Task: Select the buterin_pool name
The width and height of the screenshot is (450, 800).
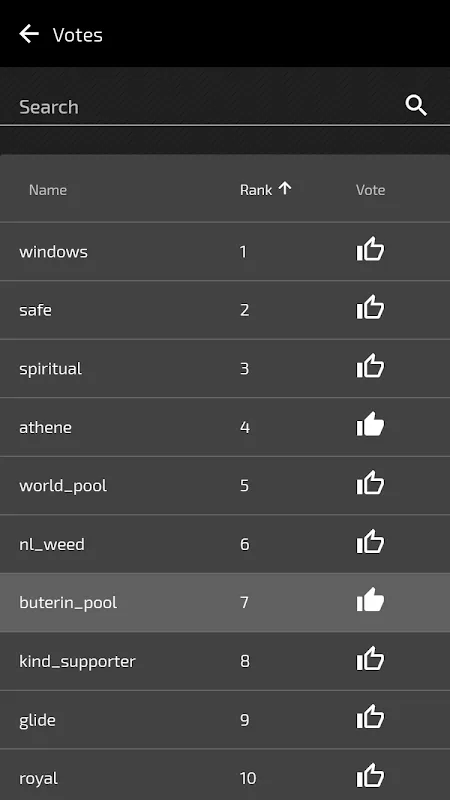Action: [68, 603]
